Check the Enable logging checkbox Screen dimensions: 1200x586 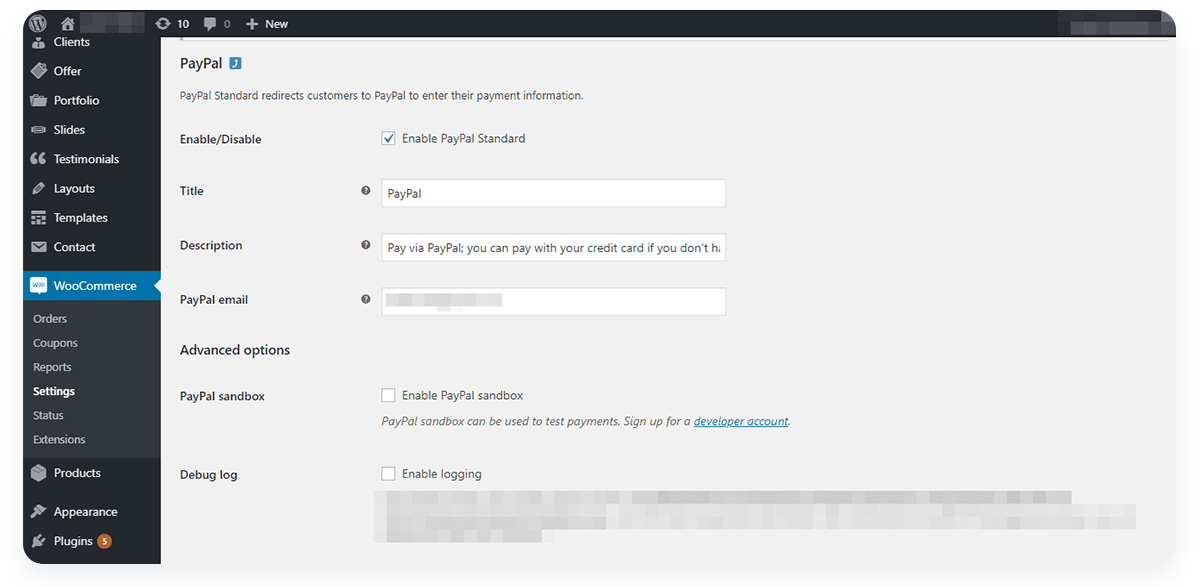pyautogui.click(x=389, y=474)
